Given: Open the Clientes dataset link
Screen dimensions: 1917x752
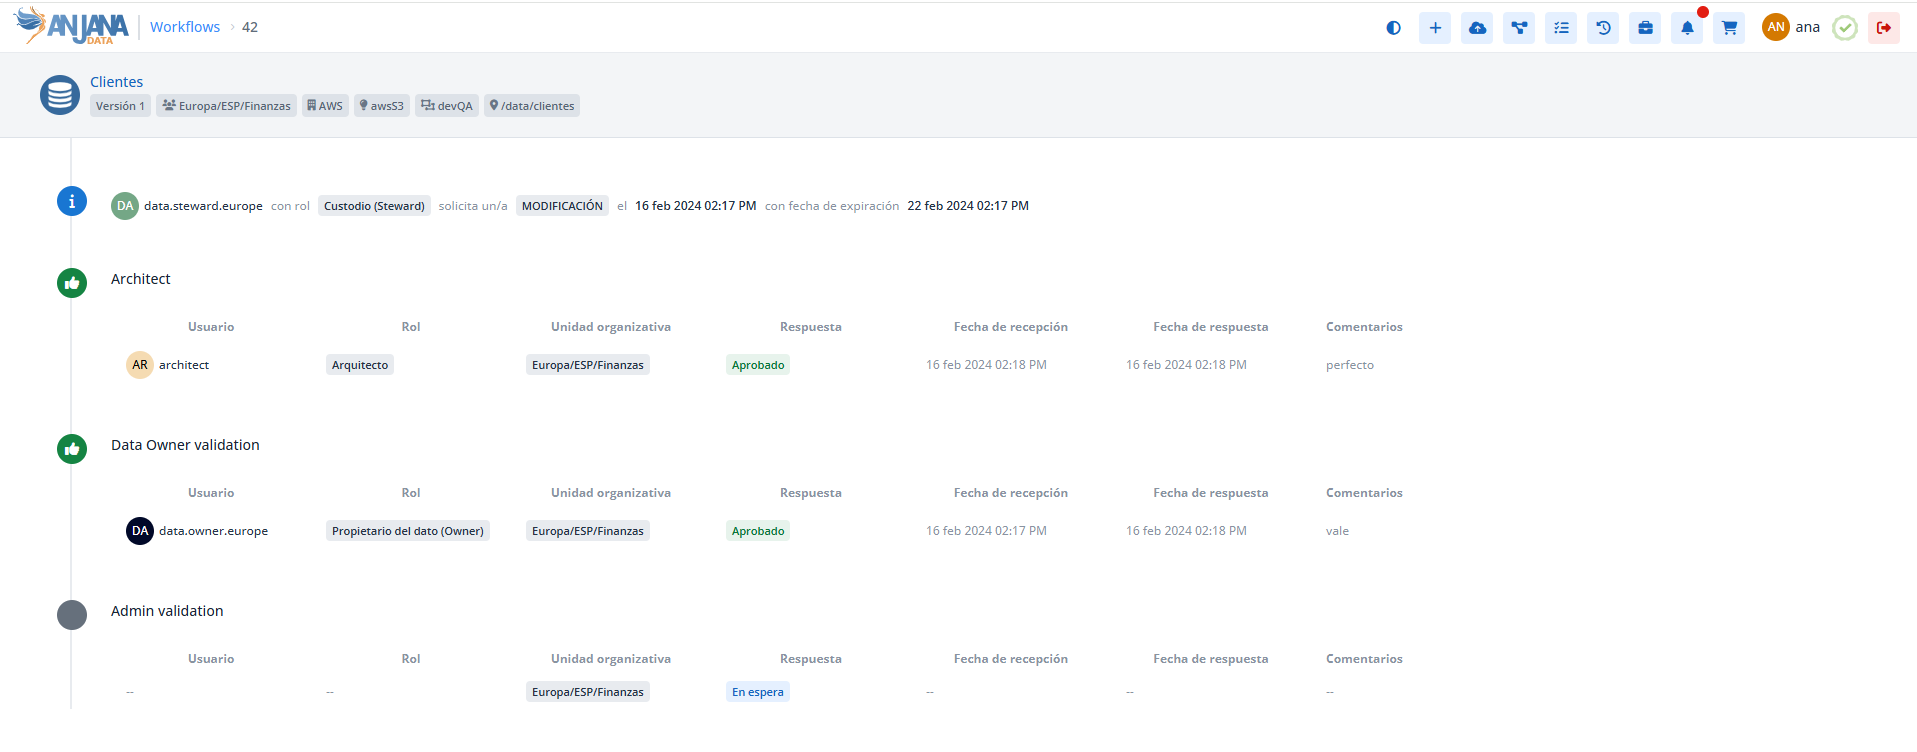Looking at the screenshot, I should click(x=116, y=82).
